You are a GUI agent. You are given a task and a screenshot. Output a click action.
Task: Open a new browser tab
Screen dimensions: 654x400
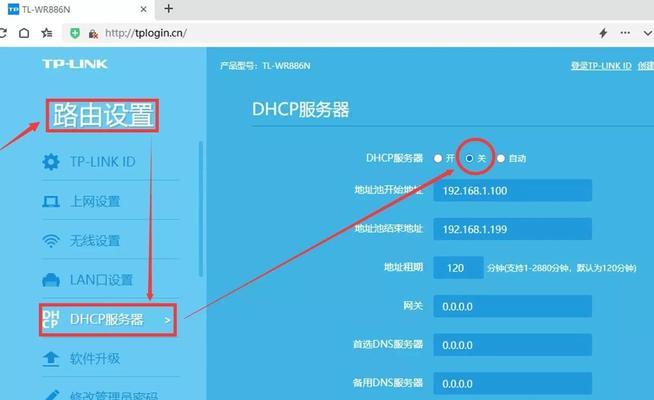[169, 8]
